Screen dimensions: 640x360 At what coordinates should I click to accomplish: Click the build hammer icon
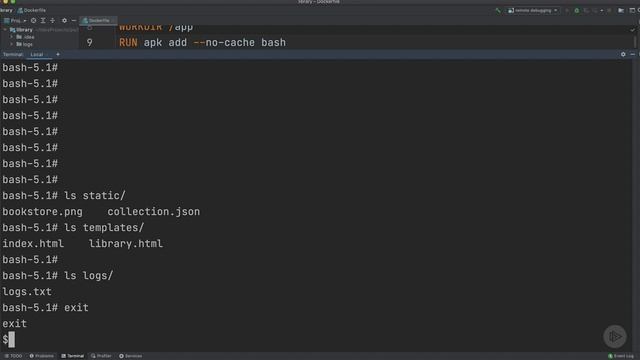498,11
